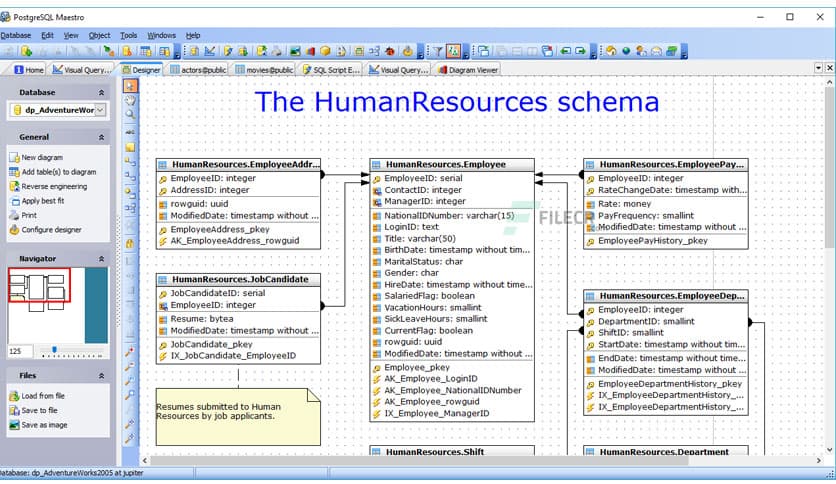Image resolution: width=836 pixels, height=484 pixels.
Task: Click the Navigator zoom slider handle
Action: coord(54,350)
